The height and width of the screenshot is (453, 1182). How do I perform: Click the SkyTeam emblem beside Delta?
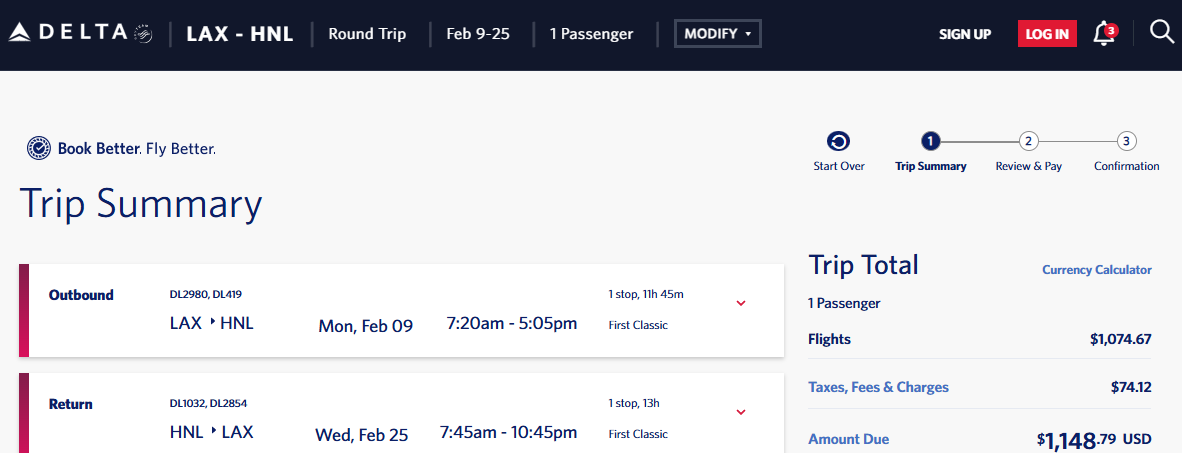pos(143,33)
